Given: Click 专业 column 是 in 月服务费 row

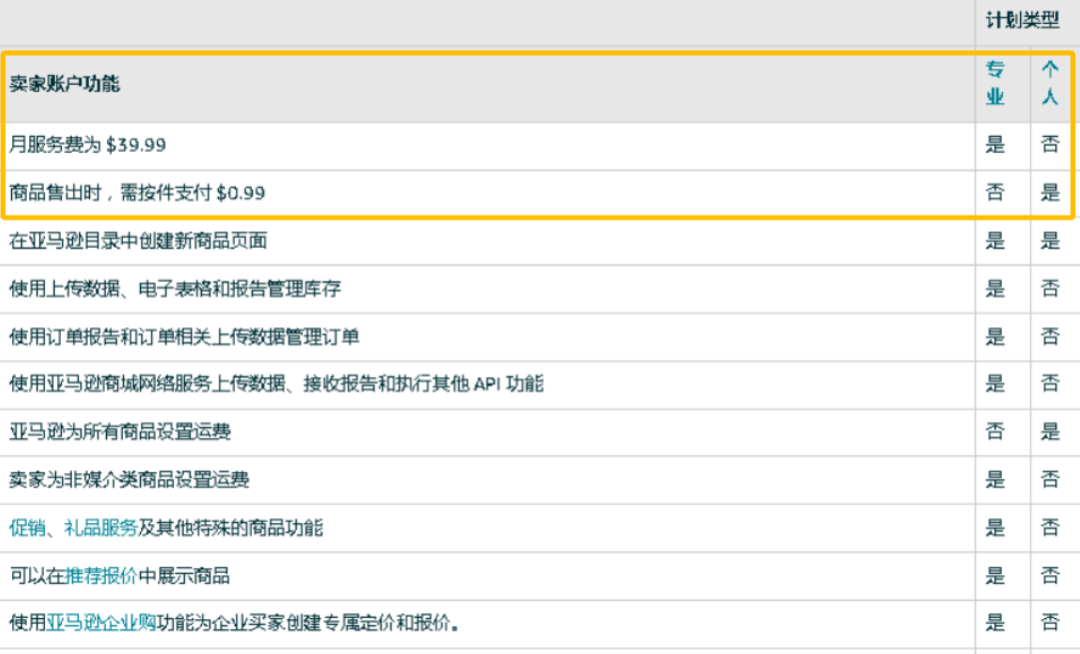Looking at the screenshot, I should pyautogui.click(x=995, y=145).
